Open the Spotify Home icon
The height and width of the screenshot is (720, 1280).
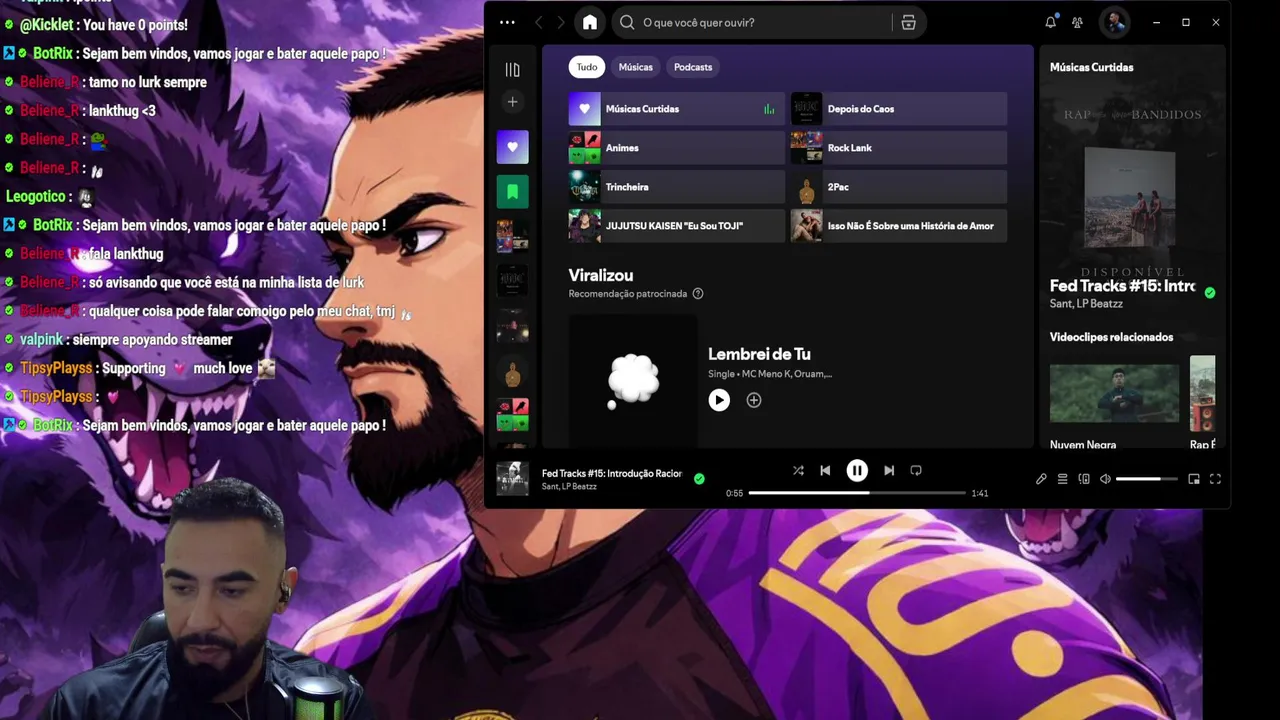coord(590,22)
